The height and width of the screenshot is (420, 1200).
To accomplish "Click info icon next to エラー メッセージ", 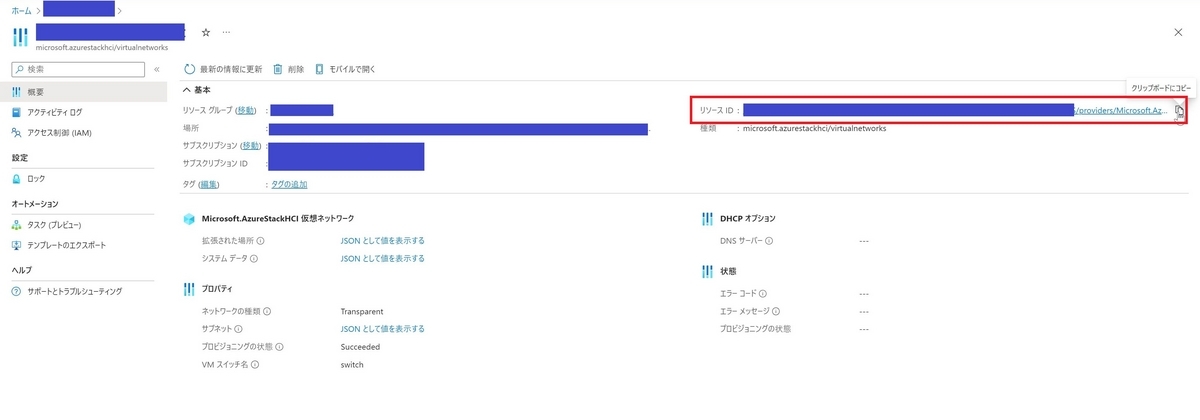I will point(777,311).
